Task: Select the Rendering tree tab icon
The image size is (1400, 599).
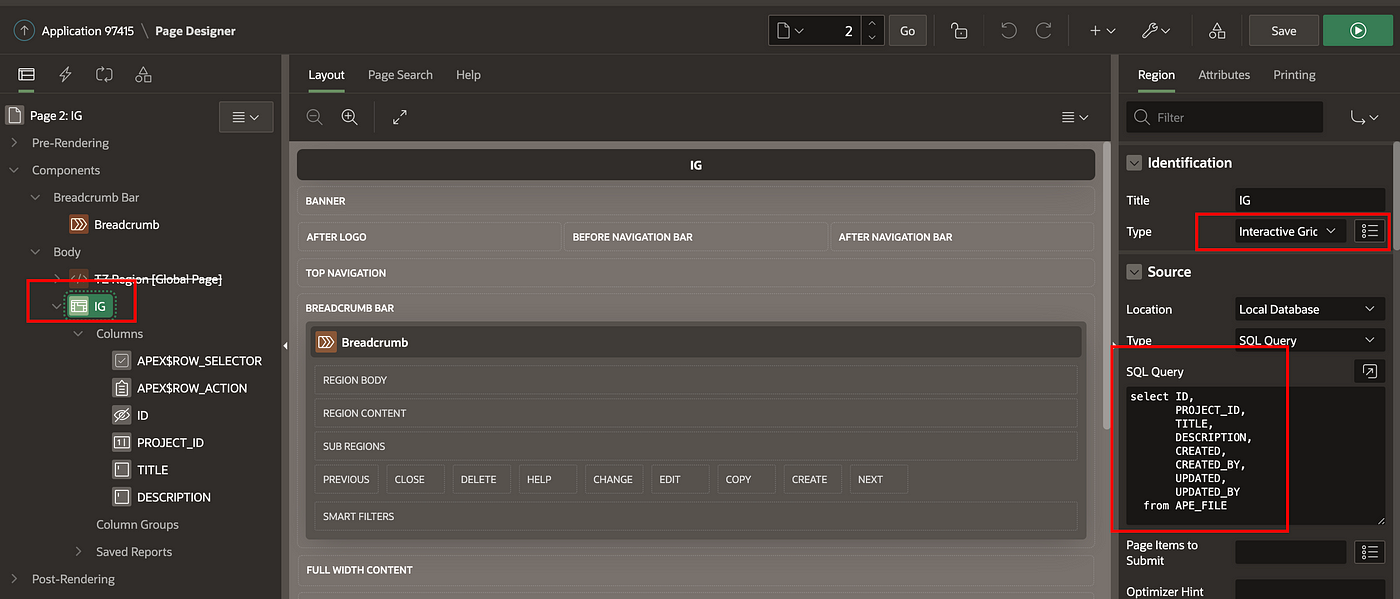Action: 27,75
